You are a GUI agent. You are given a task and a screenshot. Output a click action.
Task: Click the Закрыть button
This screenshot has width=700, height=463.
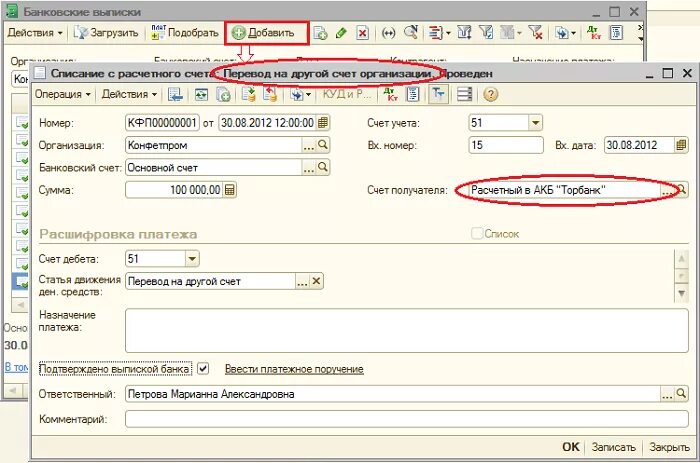tap(669, 447)
